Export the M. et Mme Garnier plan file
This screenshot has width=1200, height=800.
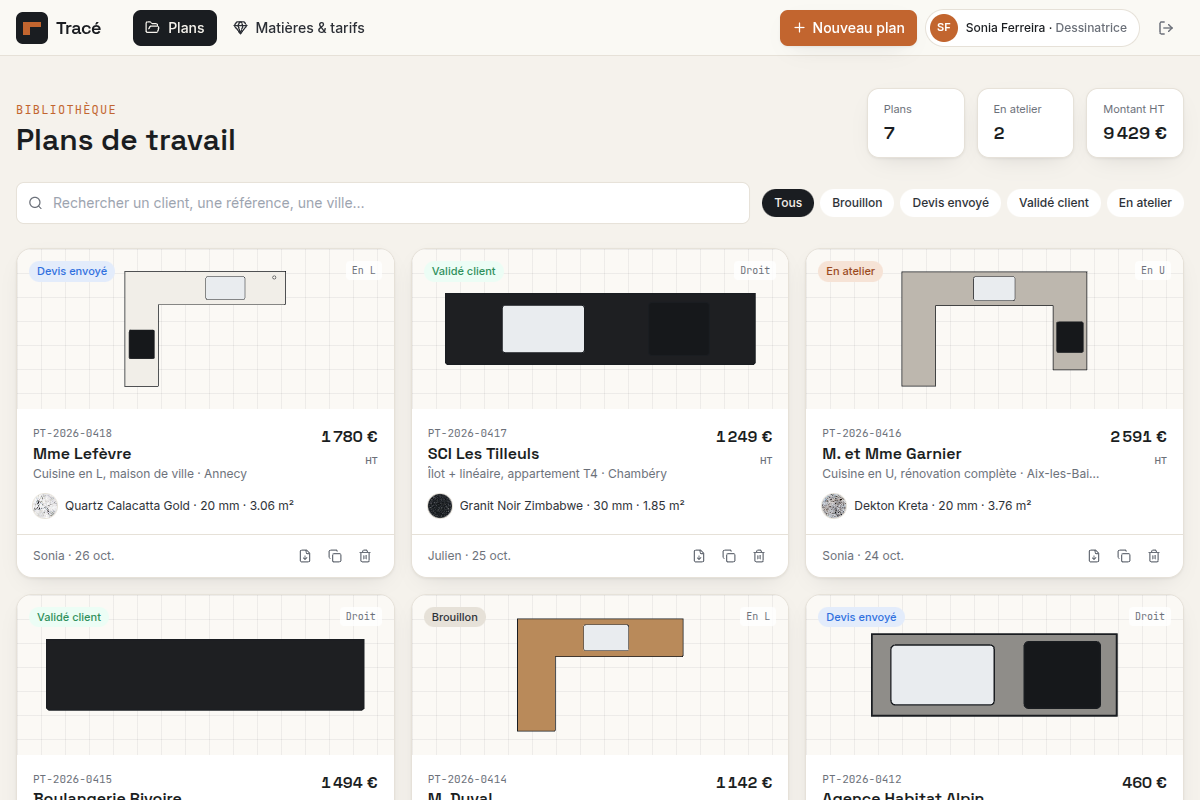pos(1094,556)
